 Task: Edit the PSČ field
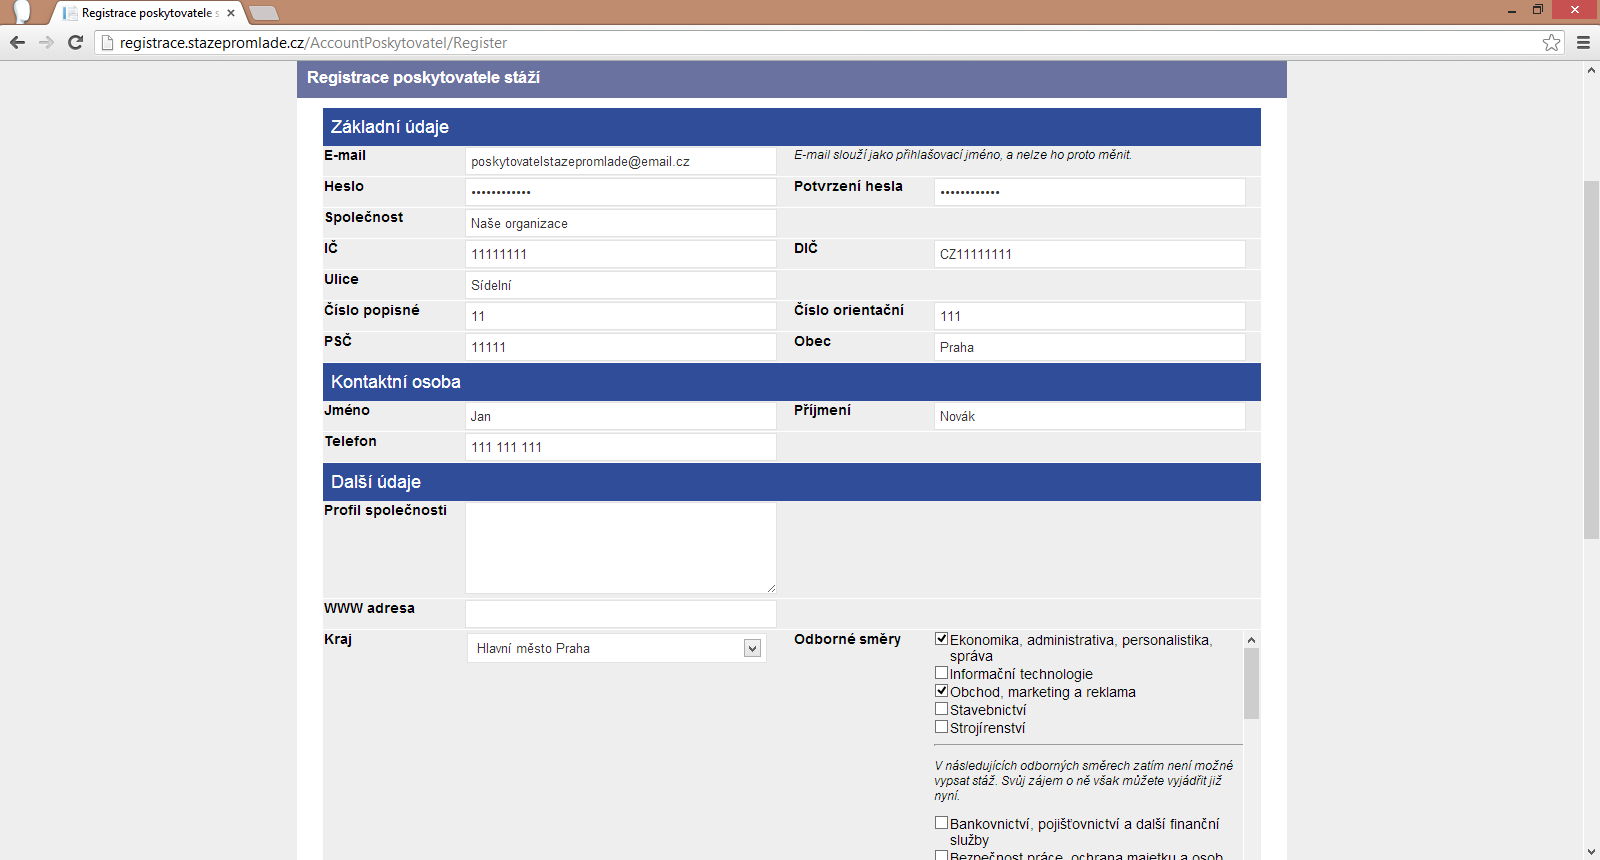pos(621,347)
